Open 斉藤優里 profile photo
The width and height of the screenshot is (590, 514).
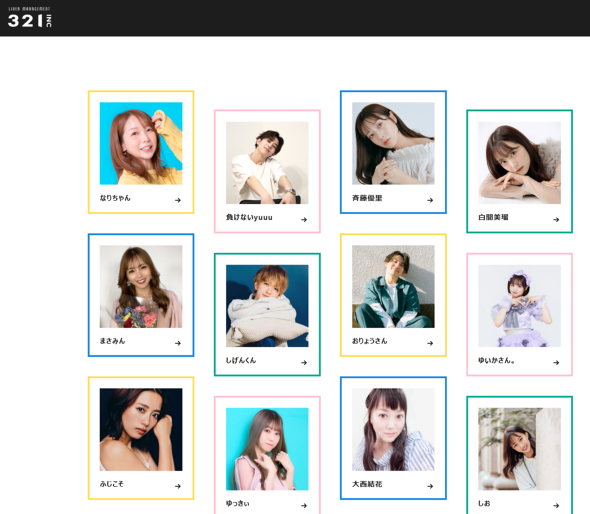tap(393, 143)
